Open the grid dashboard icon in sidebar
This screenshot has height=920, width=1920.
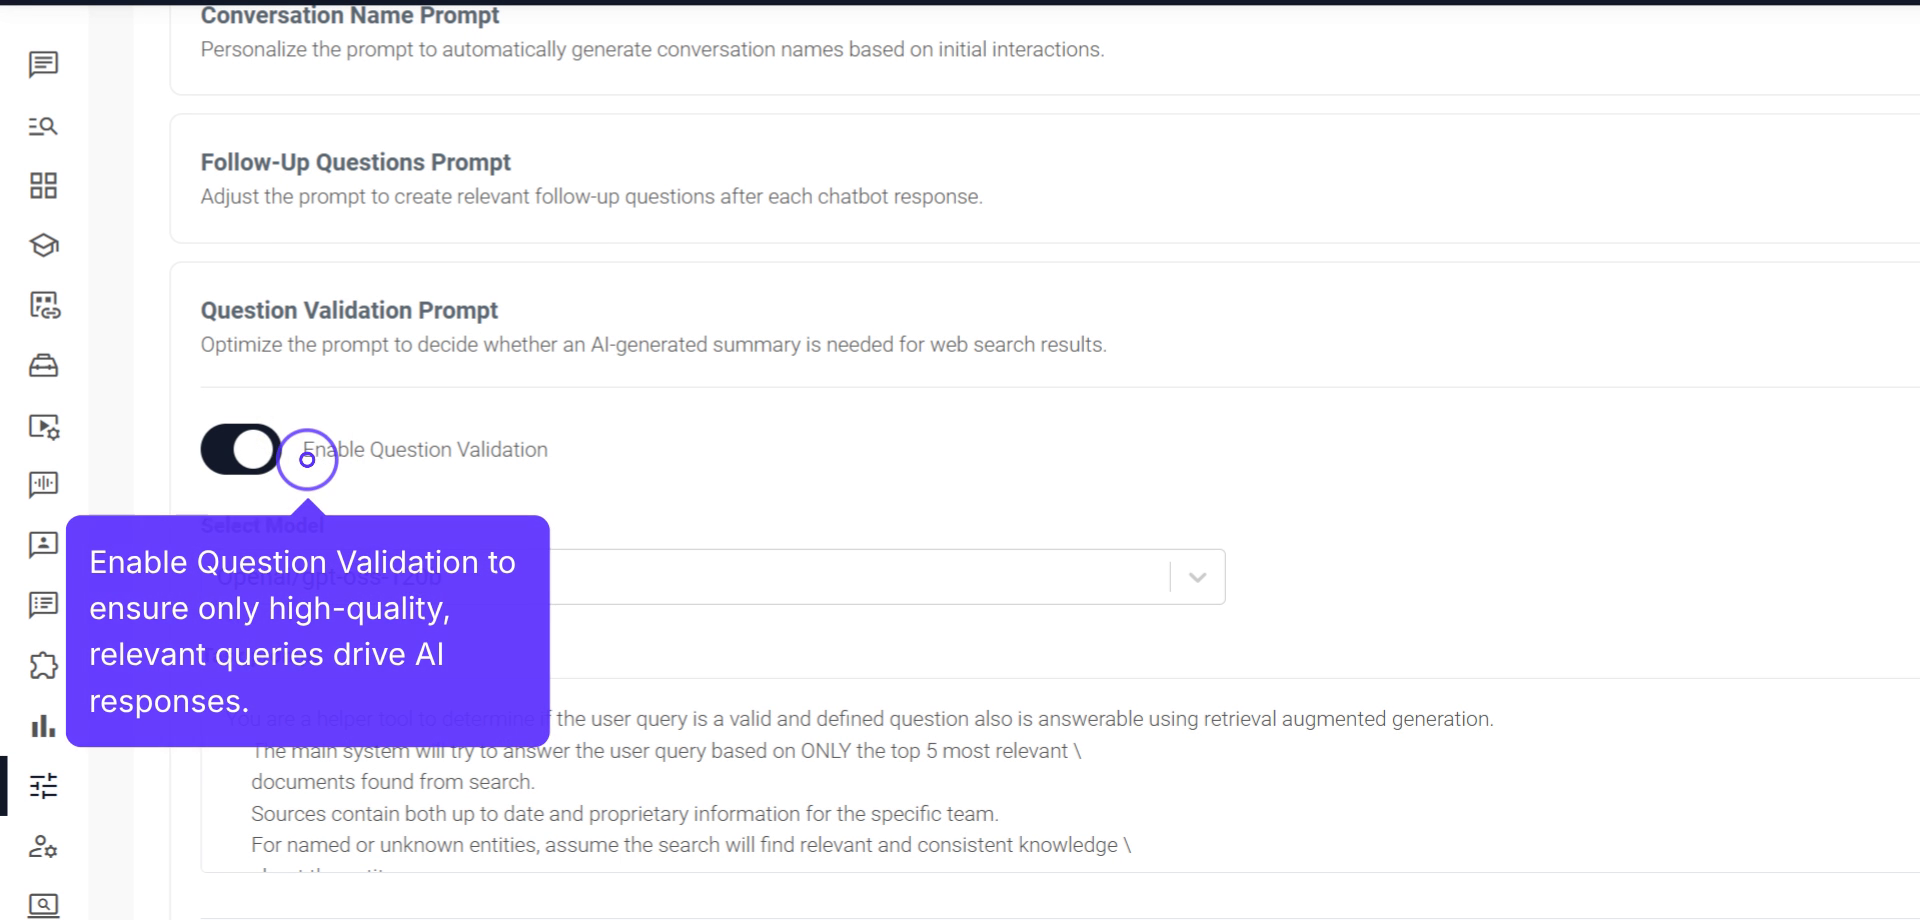click(x=43, y=186)
